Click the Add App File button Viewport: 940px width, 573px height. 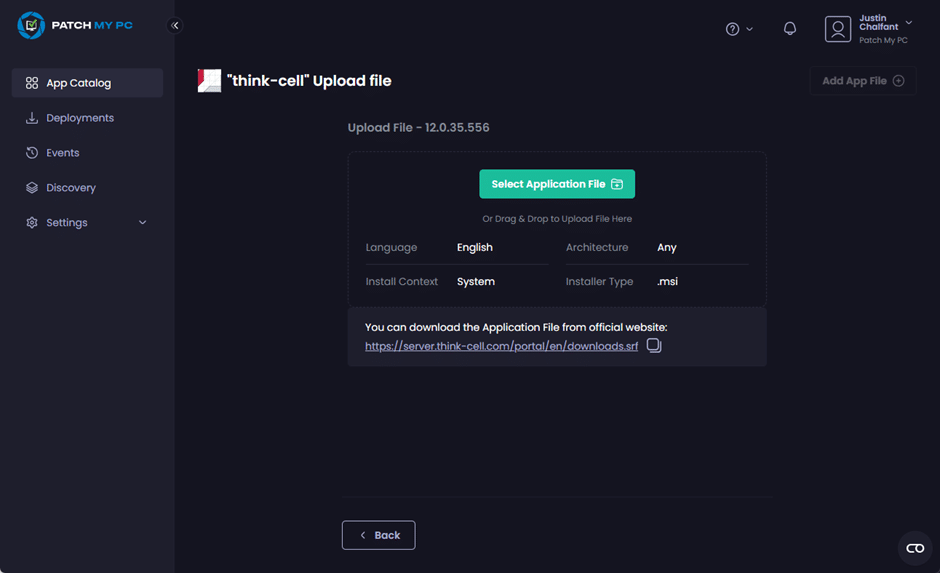(862, 81)
